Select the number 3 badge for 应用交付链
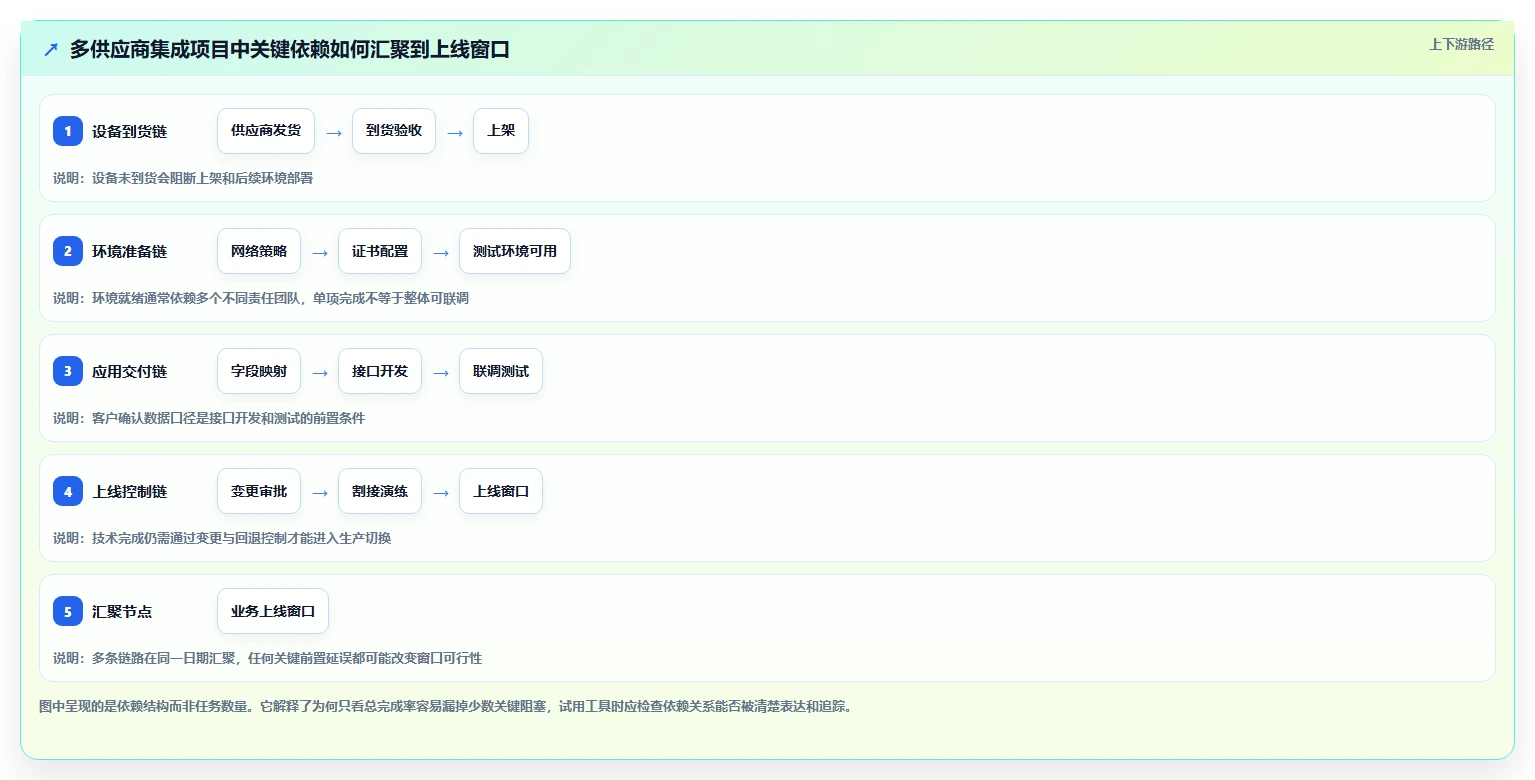The image size is (1535, 780). pos(68,371)
